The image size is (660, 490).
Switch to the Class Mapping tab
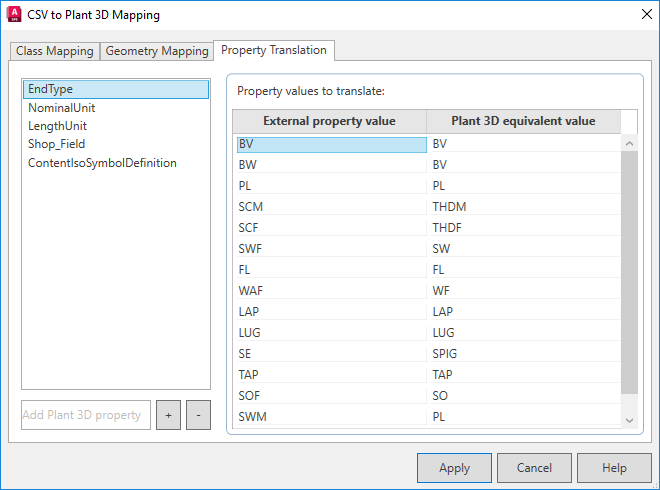55,51
